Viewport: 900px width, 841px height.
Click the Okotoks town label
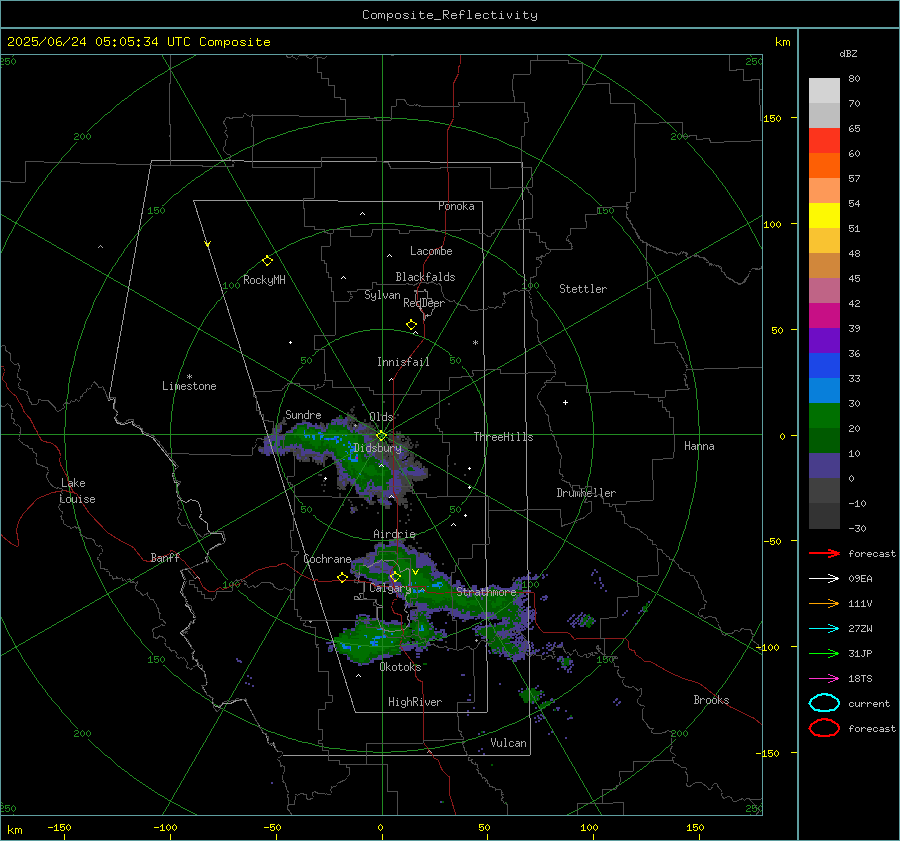coord(400,667)
